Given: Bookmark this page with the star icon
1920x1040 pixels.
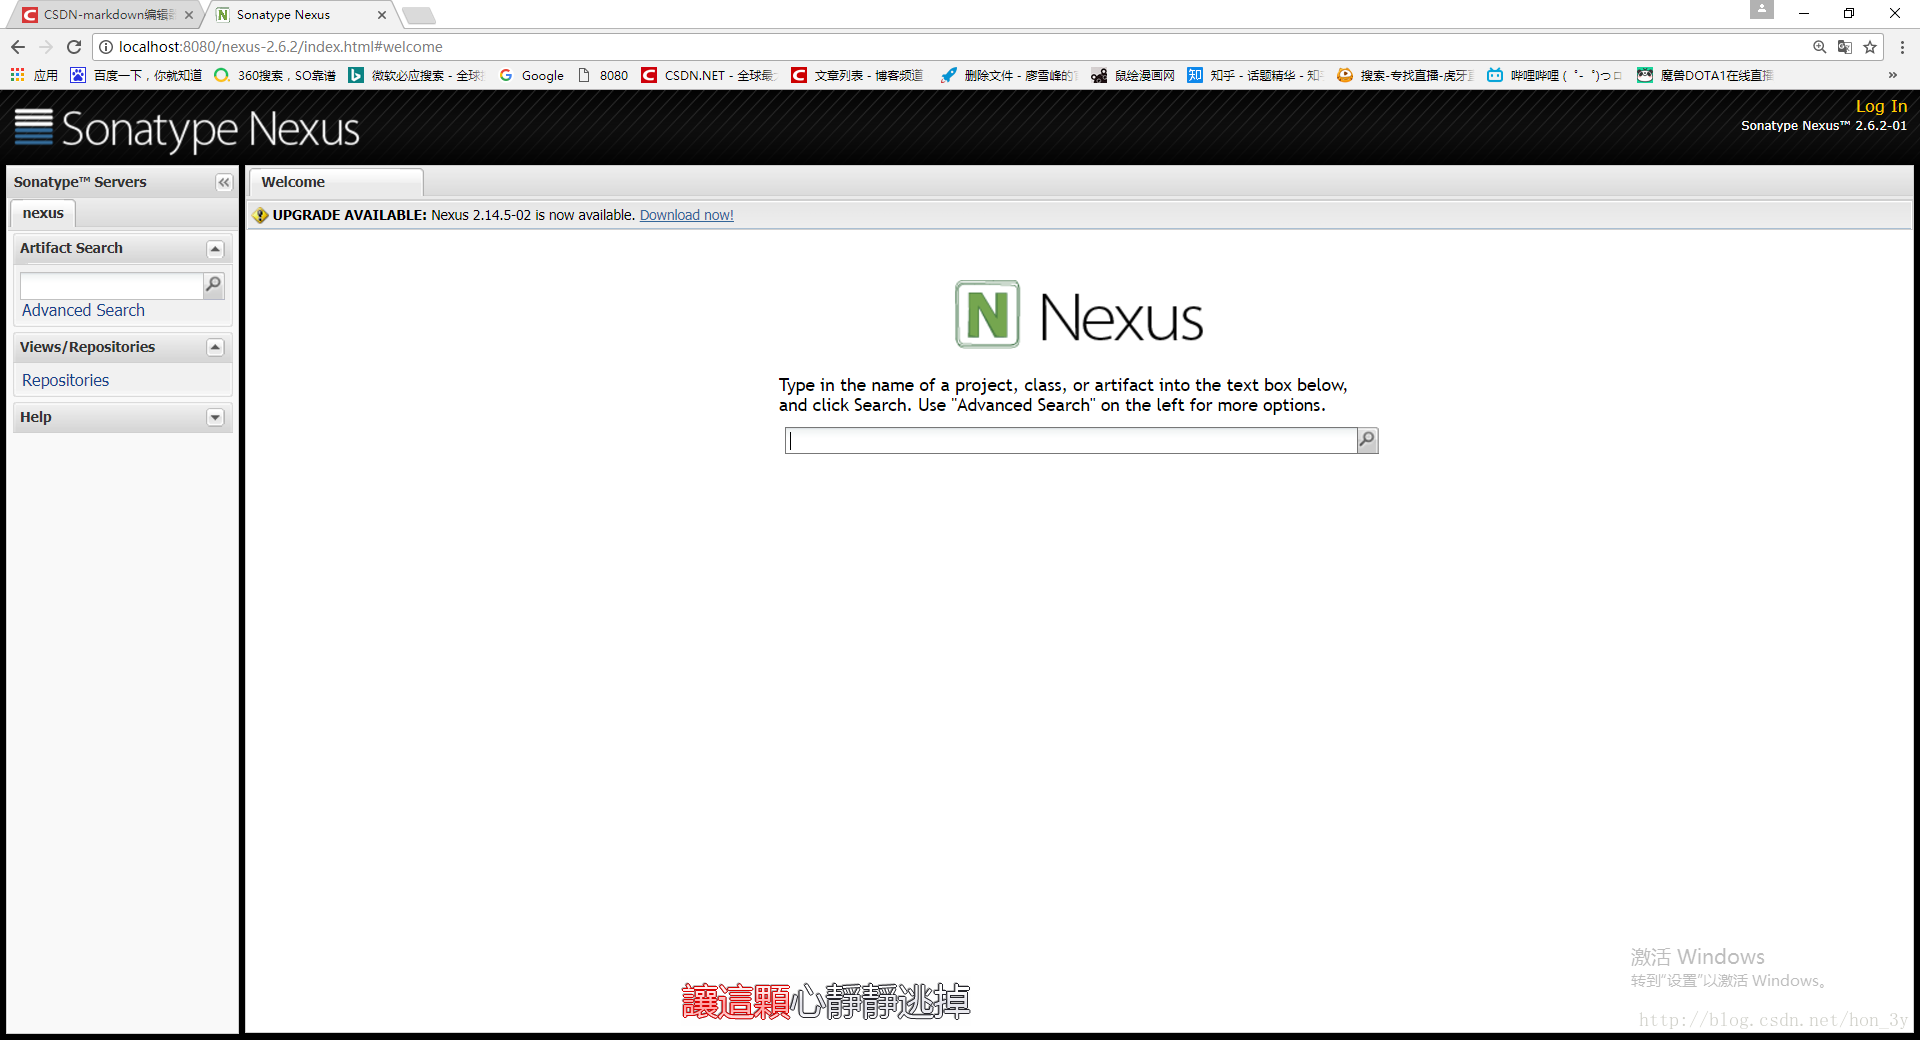Looking at the screenshot, I should [1870, 47].
